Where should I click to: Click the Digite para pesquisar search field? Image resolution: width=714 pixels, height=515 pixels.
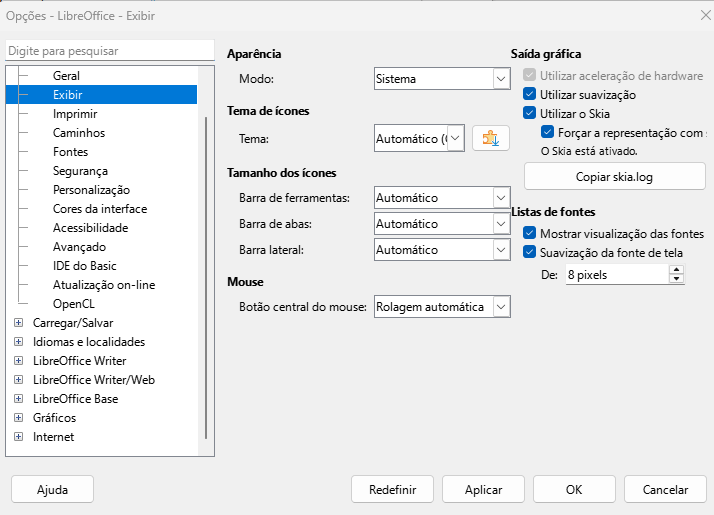point(110,51)
